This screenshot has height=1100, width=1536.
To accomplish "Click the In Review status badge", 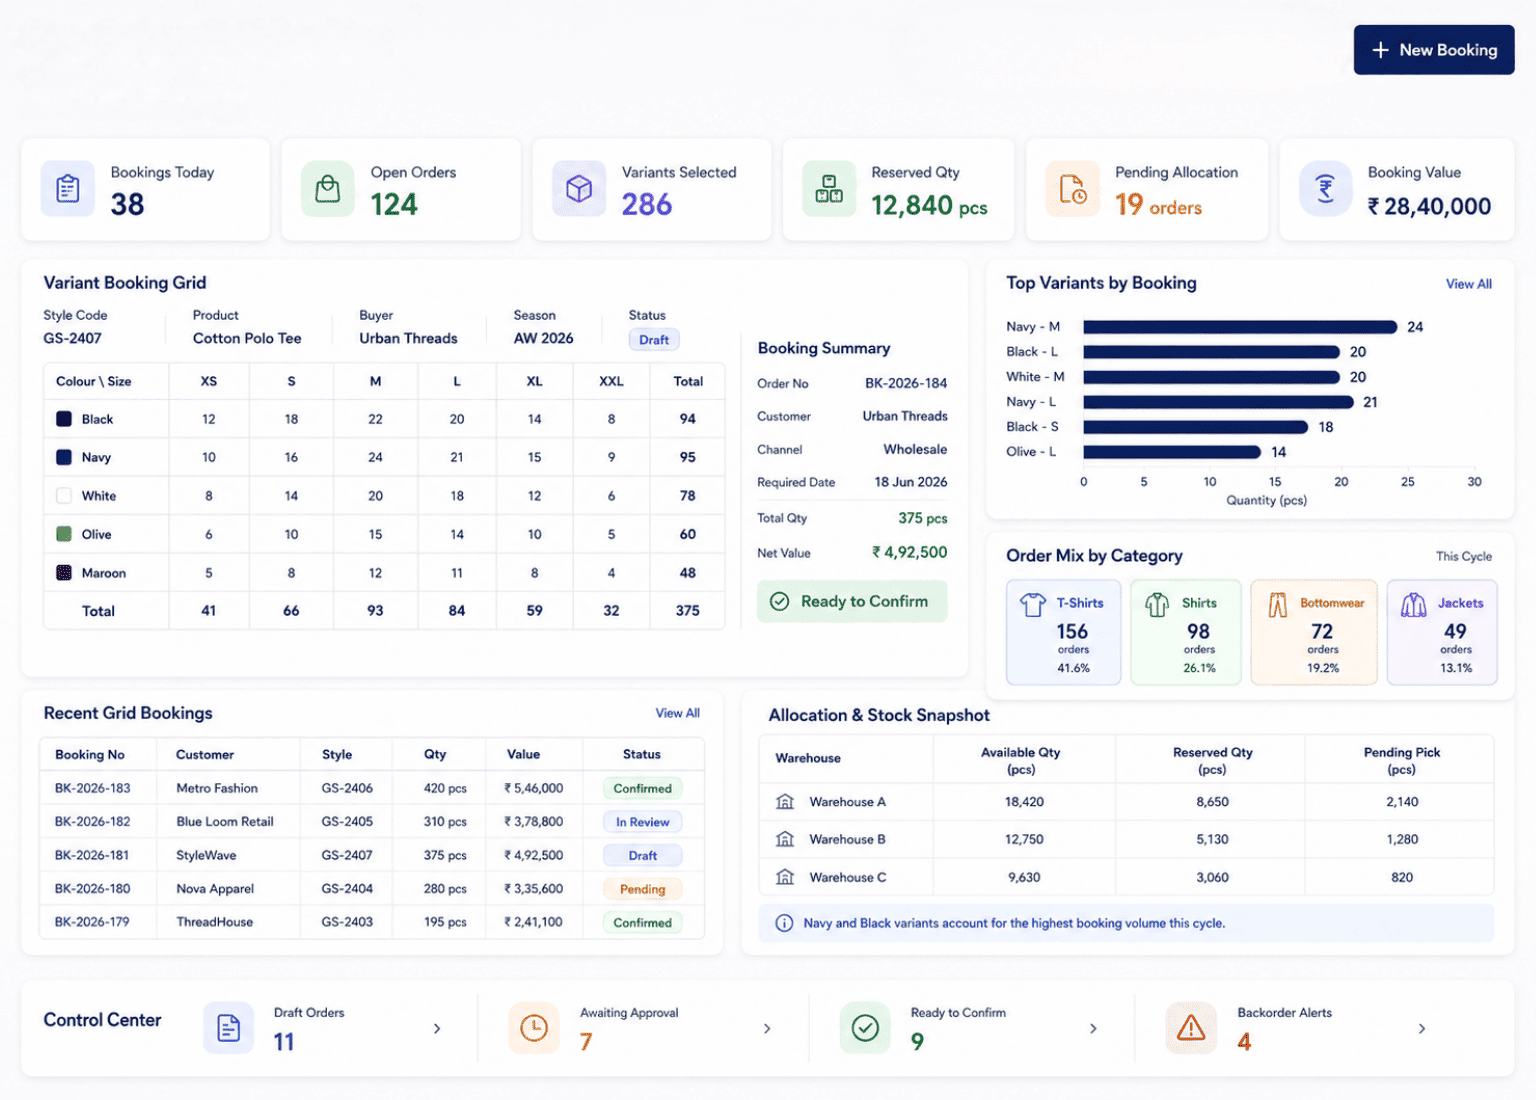I will (x=642, y=822).
